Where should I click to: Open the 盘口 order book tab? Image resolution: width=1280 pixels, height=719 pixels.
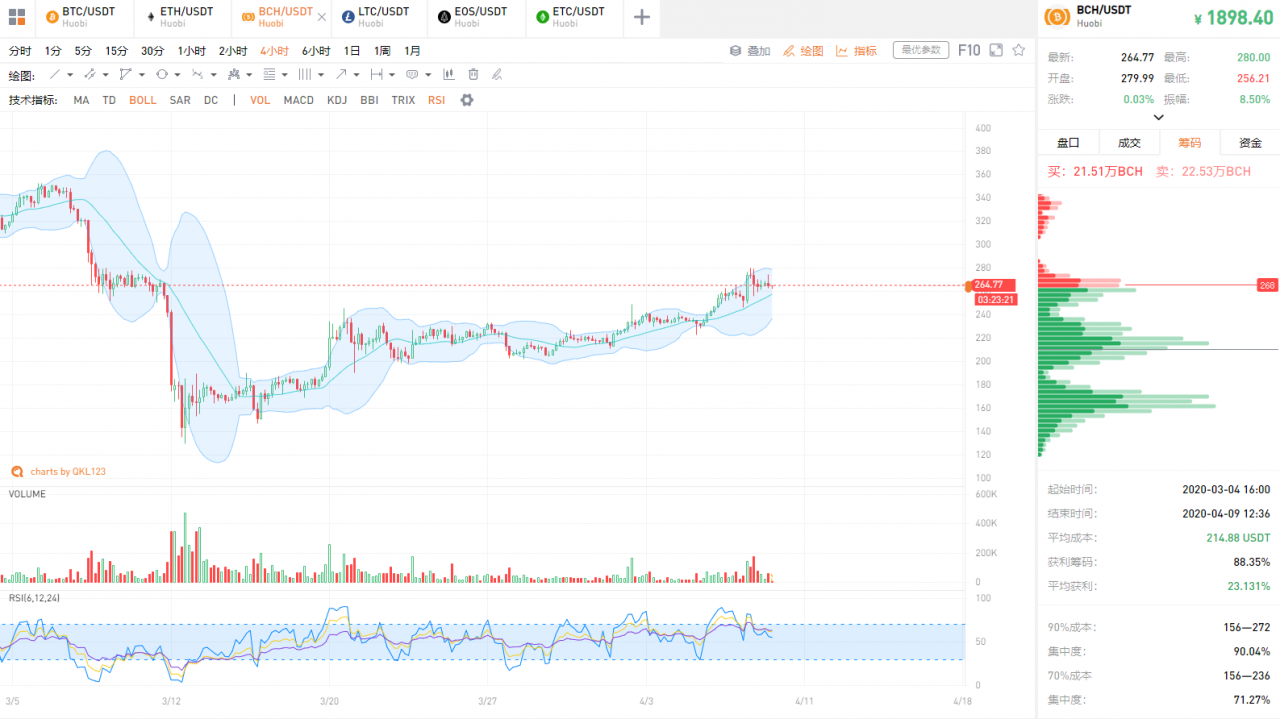(x=1068, y=143)
